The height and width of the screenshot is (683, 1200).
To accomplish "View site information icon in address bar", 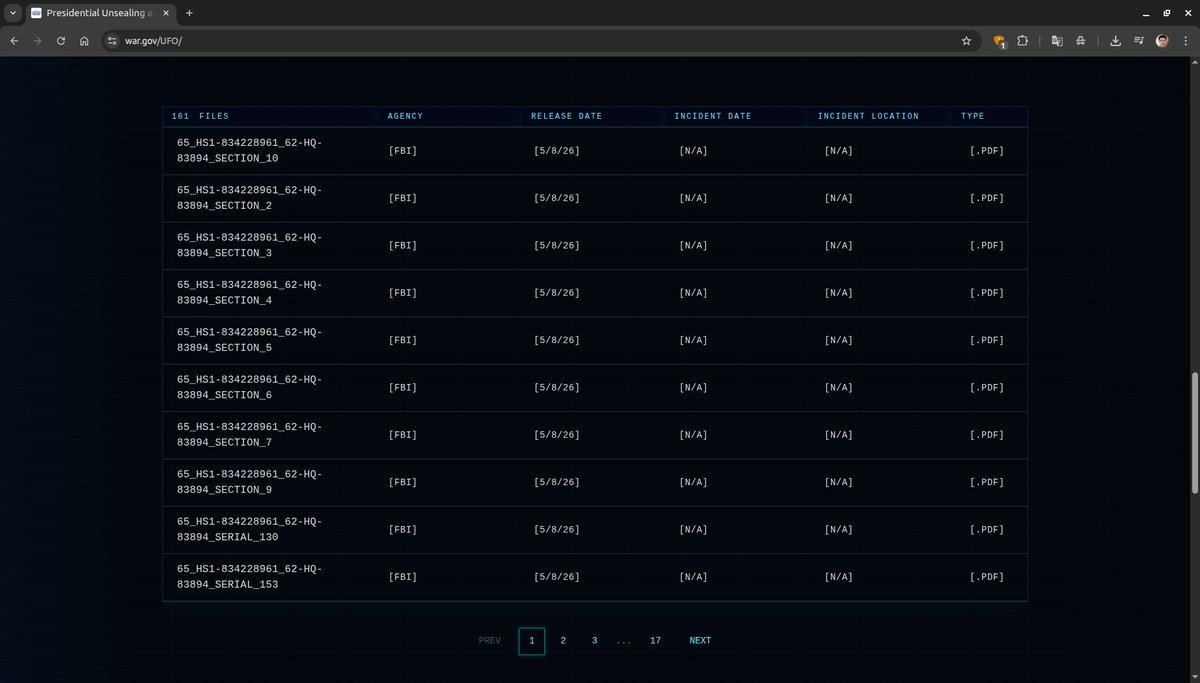I will 113,41.
